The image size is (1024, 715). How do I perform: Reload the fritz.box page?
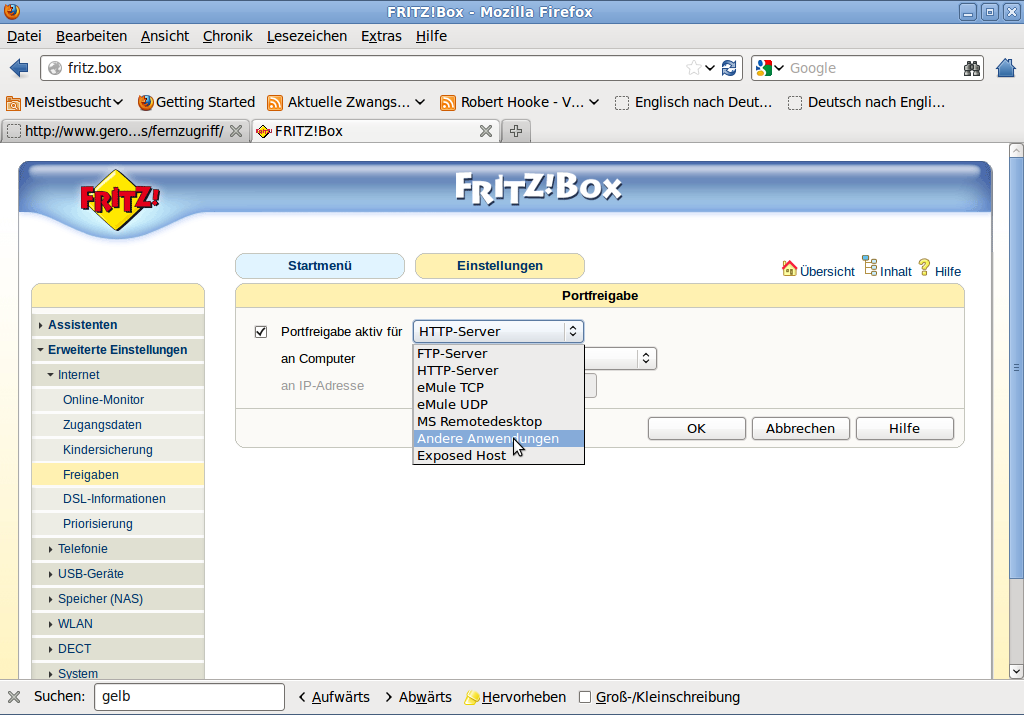pyautogui.click(x=729, y=68)
